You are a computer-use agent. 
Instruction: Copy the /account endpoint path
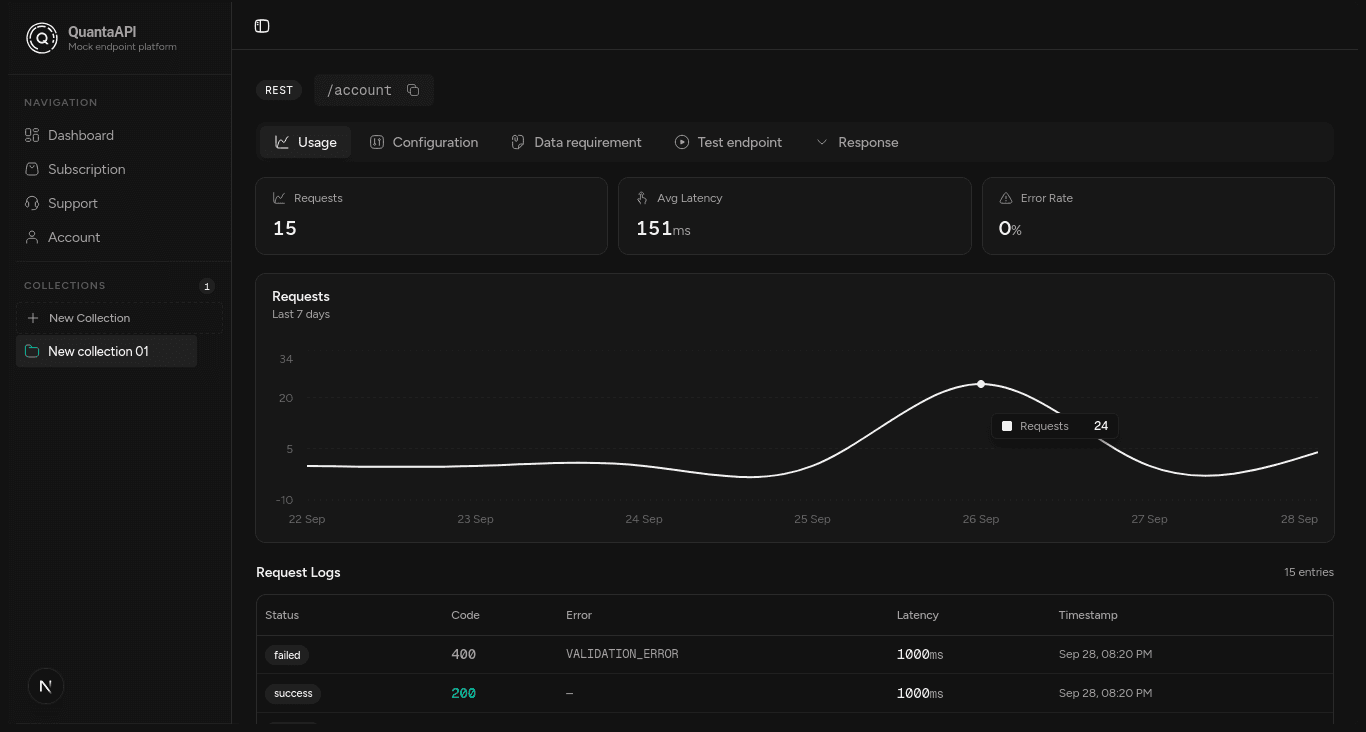coord(413,90)
